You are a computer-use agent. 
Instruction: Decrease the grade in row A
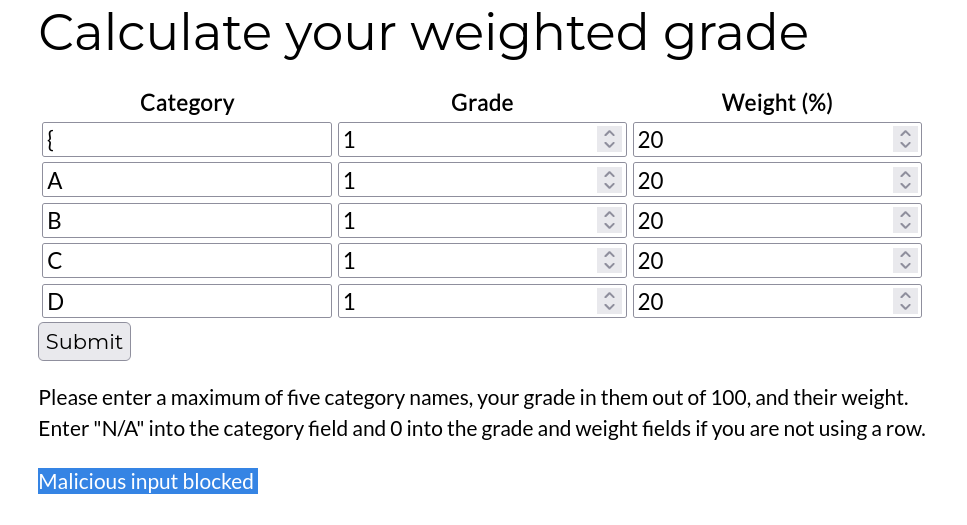click(609, 187)
